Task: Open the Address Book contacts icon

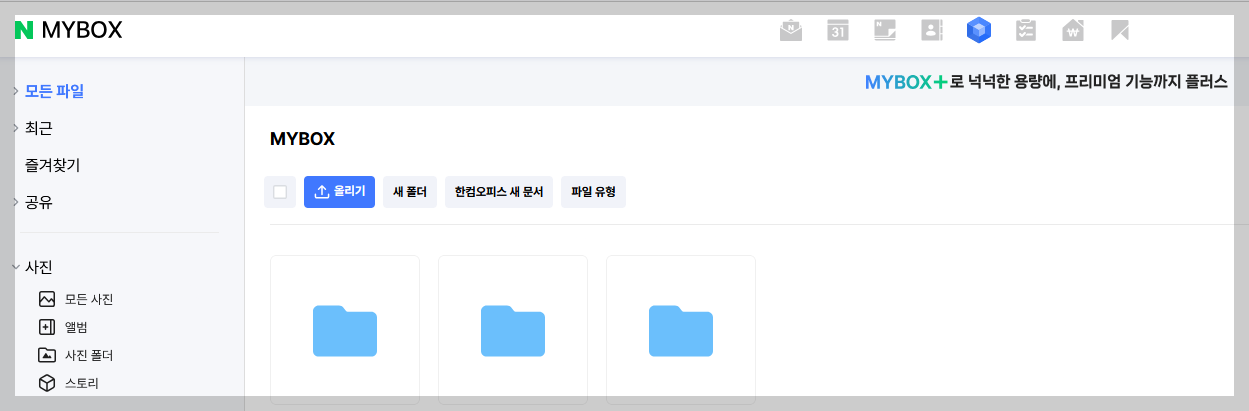Action: point(932,31)
